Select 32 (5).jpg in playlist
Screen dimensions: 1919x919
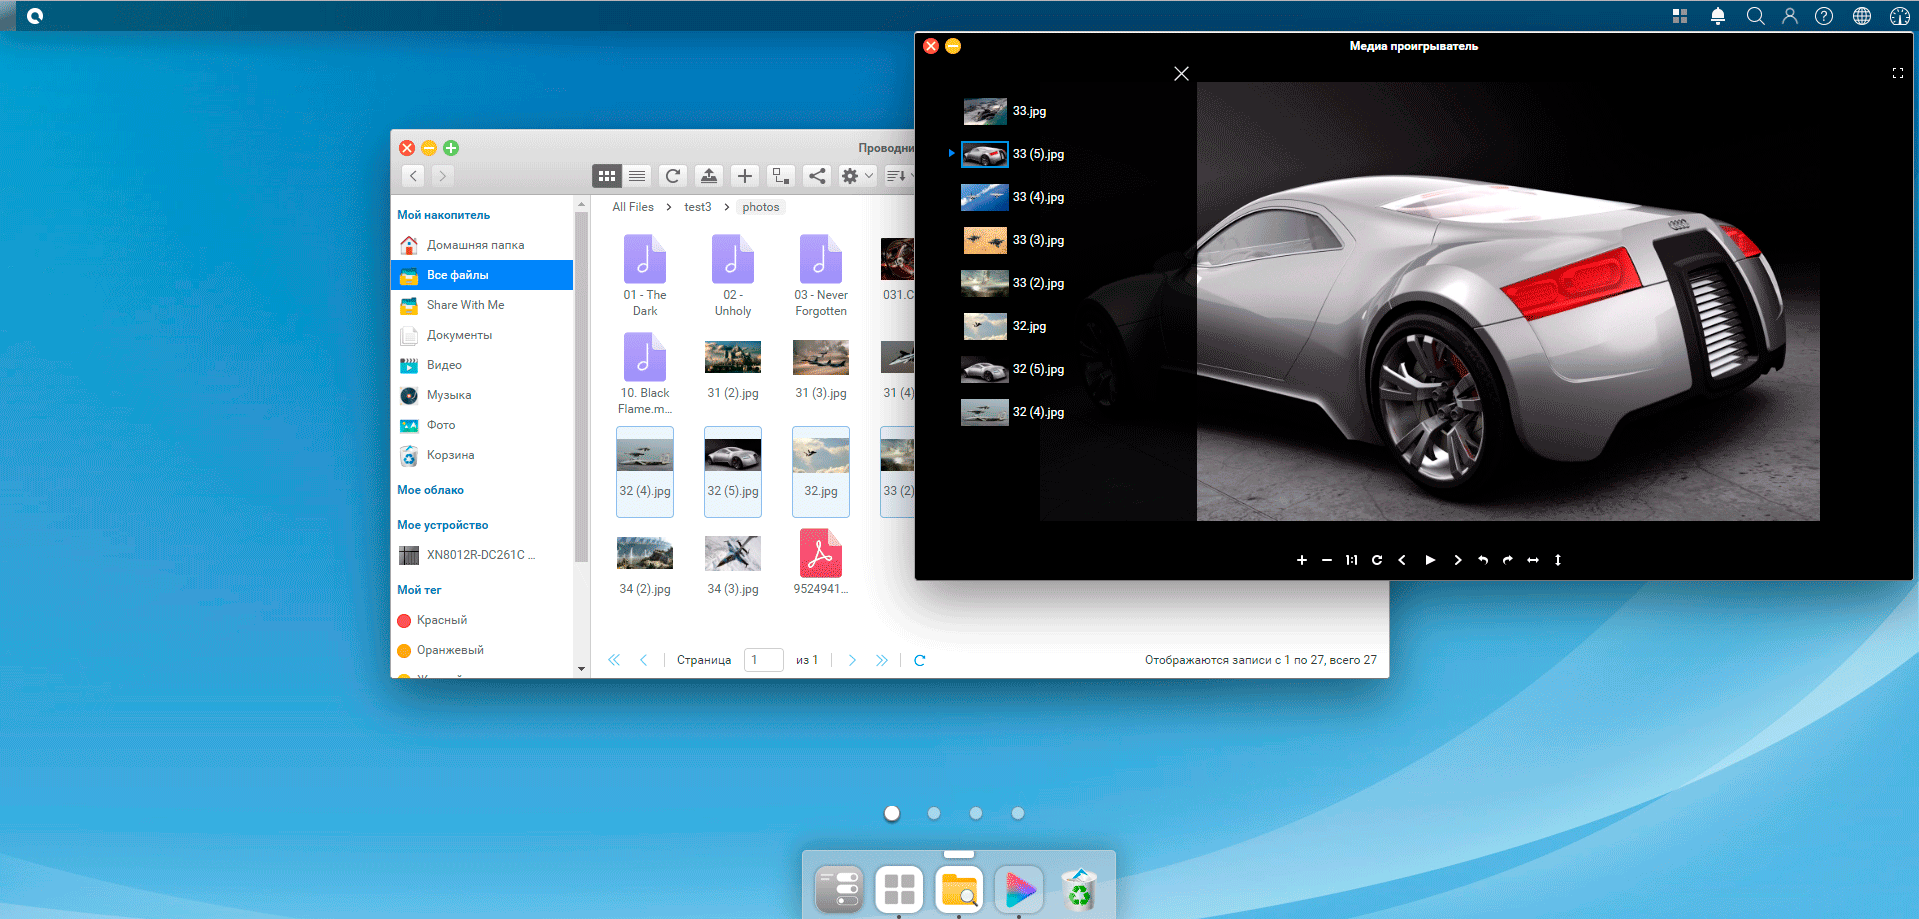pyautogui.click(x=1013, y=369)
